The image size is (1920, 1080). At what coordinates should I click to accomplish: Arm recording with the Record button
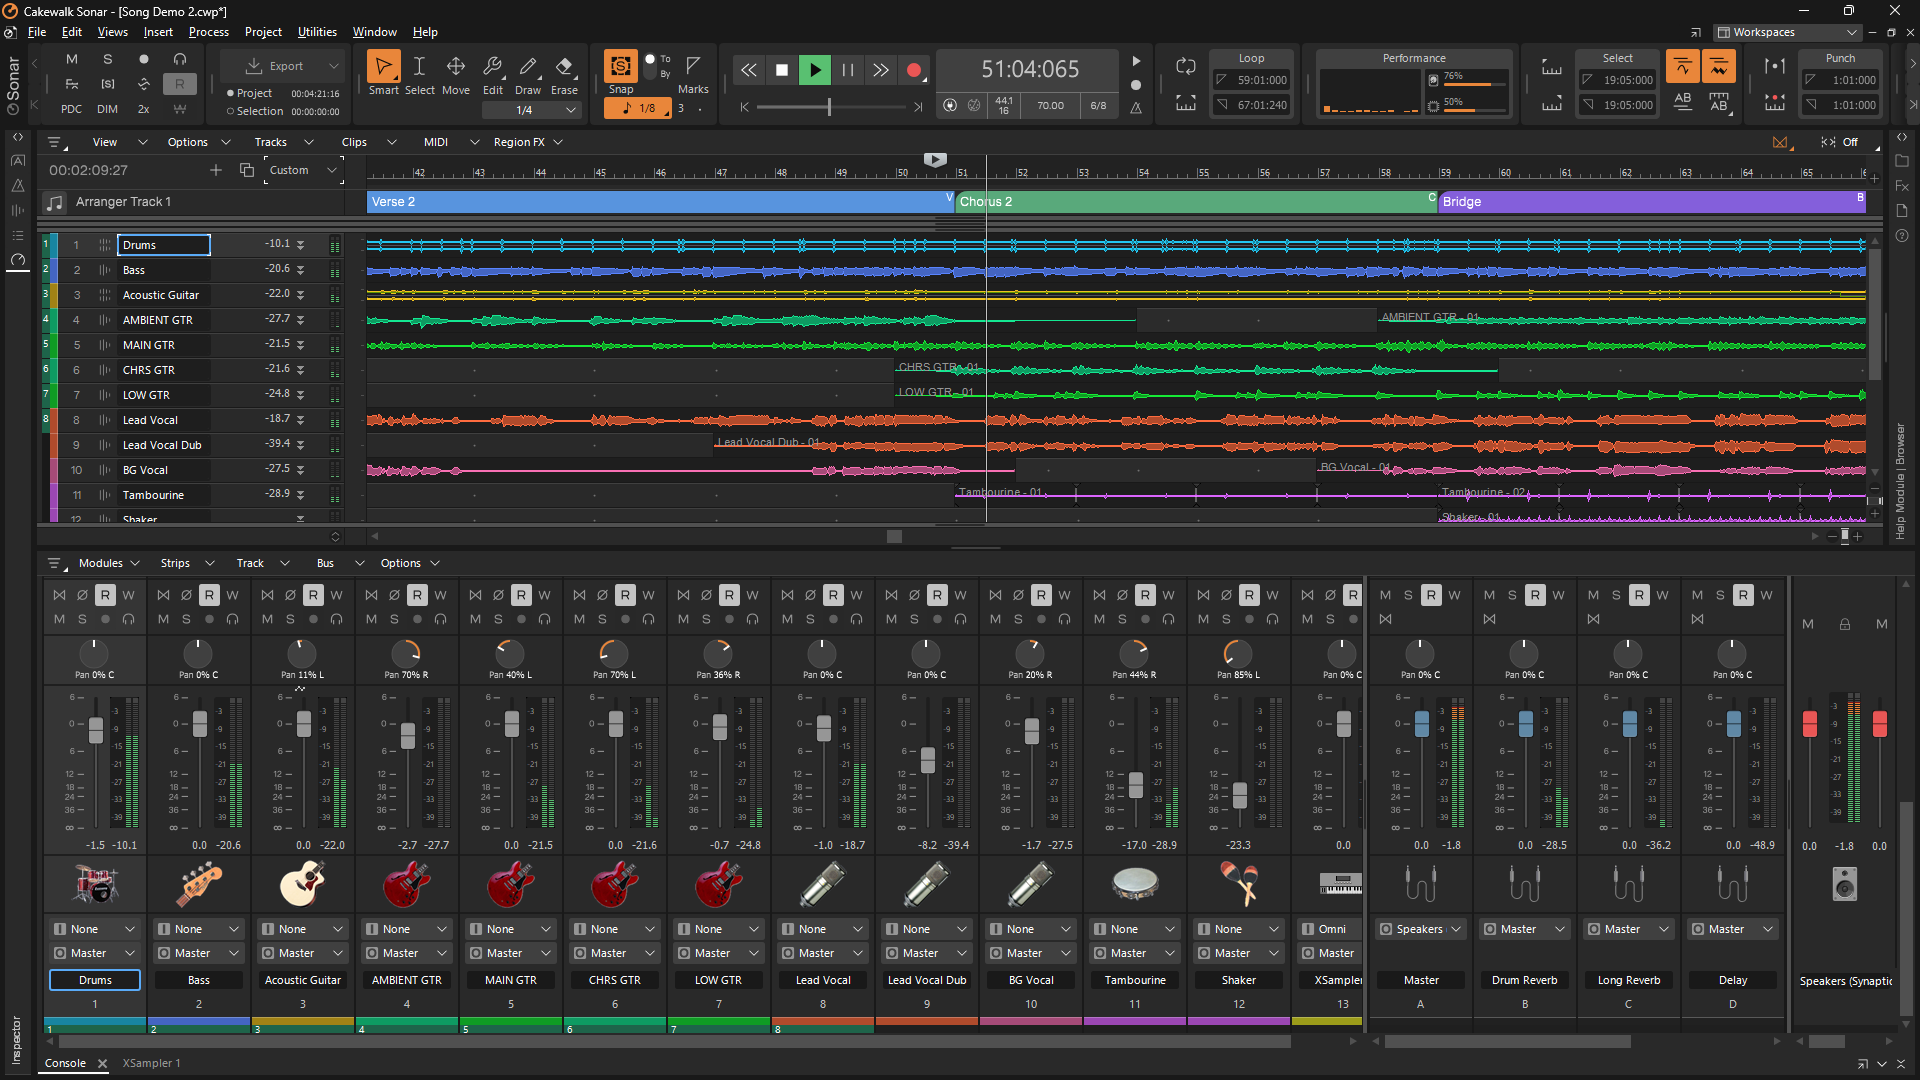[913, 70]
